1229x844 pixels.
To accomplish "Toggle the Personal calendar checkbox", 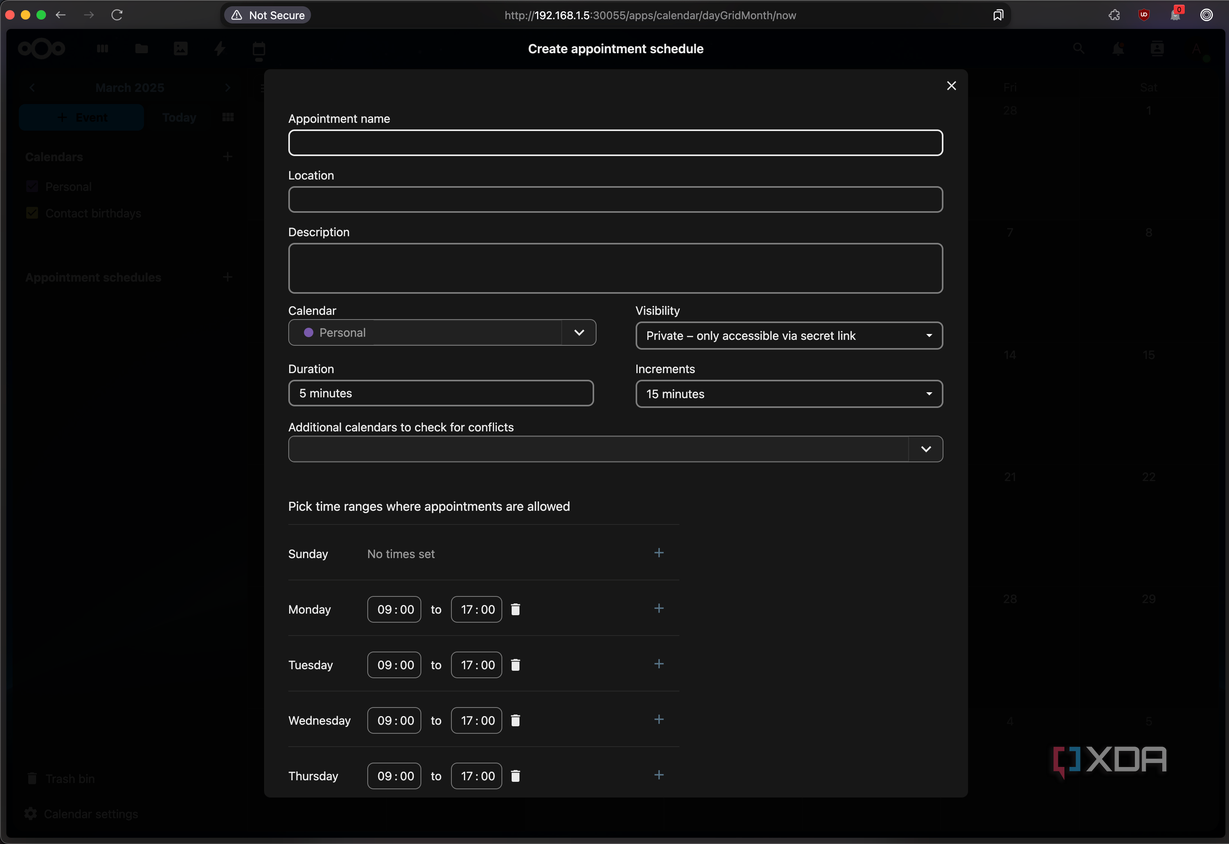I will 32,186.
